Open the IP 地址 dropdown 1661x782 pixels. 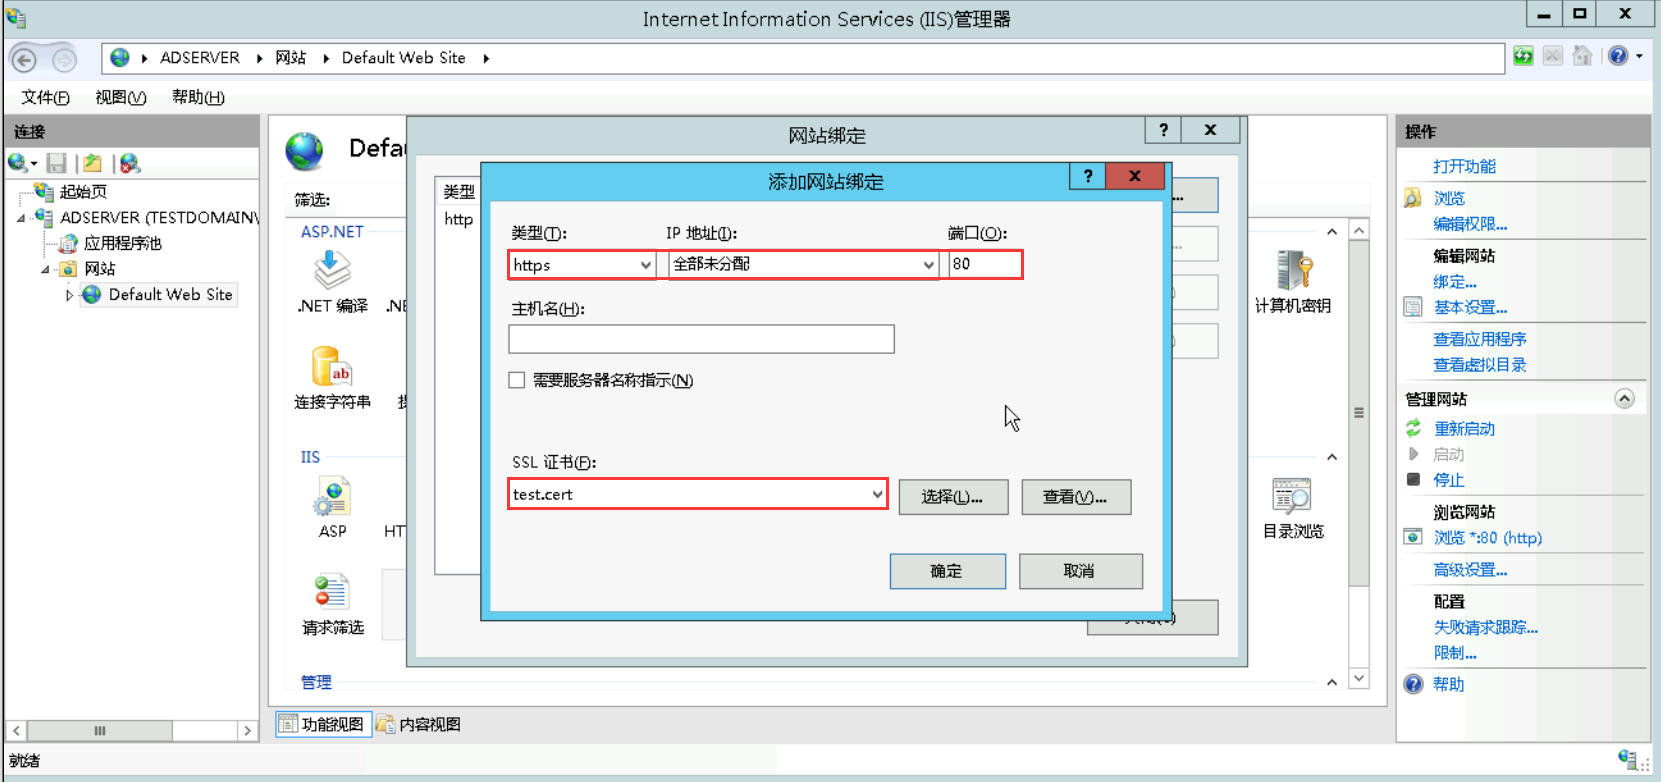pyautogui.click(x=928, y=265)
